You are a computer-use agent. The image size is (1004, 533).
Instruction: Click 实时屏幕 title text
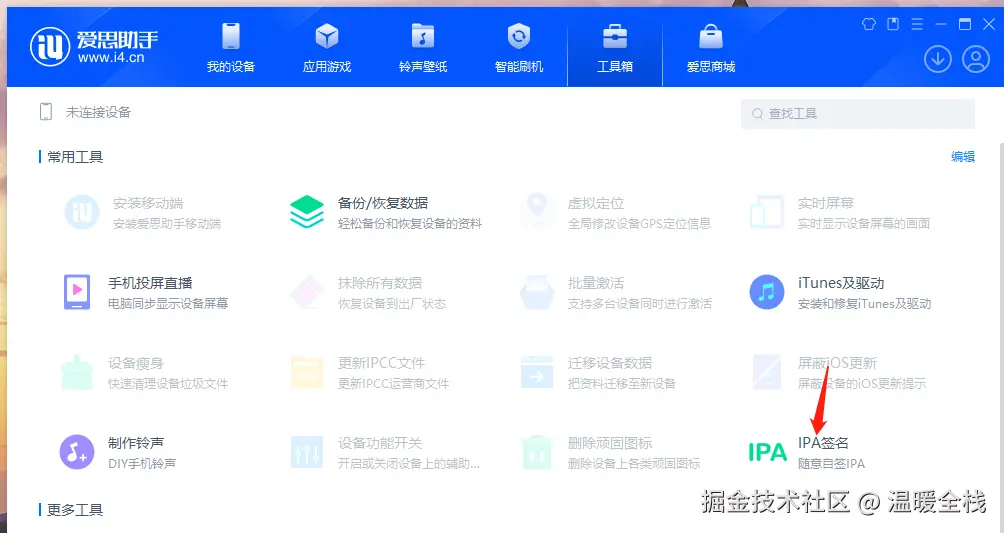point(826,203)
